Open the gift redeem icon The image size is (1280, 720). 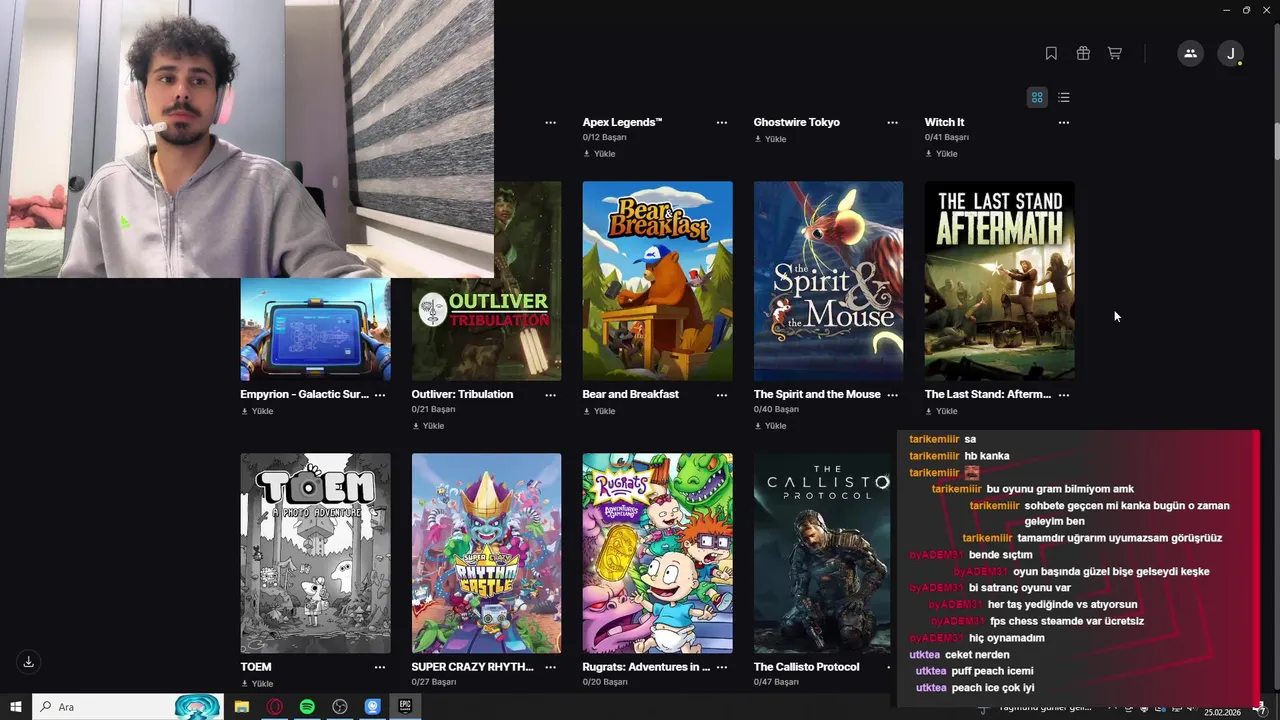[x=1083, y=53]
